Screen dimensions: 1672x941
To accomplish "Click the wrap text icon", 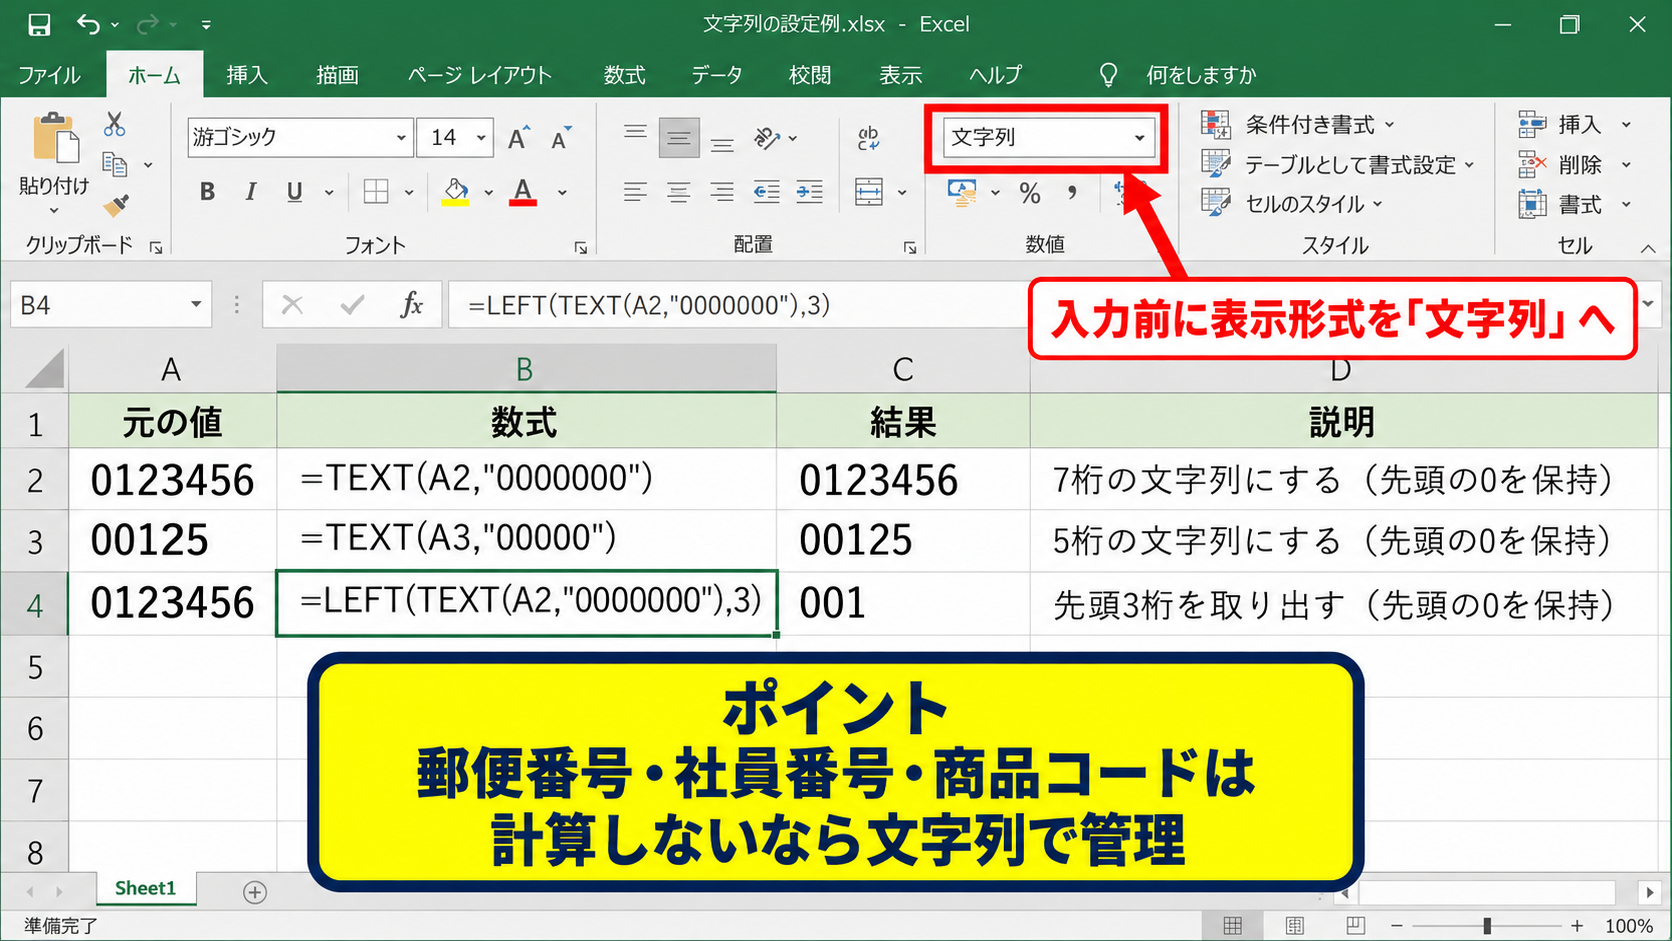I will pyautogui.click(x=869, y=138).
